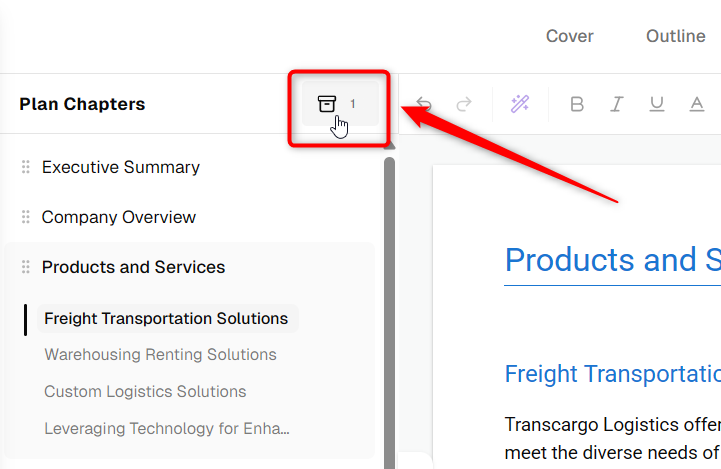The width and height of the screenshot is (721, 469).
Task: Collapse the Products and Services chapter
Action: (133, 267)
